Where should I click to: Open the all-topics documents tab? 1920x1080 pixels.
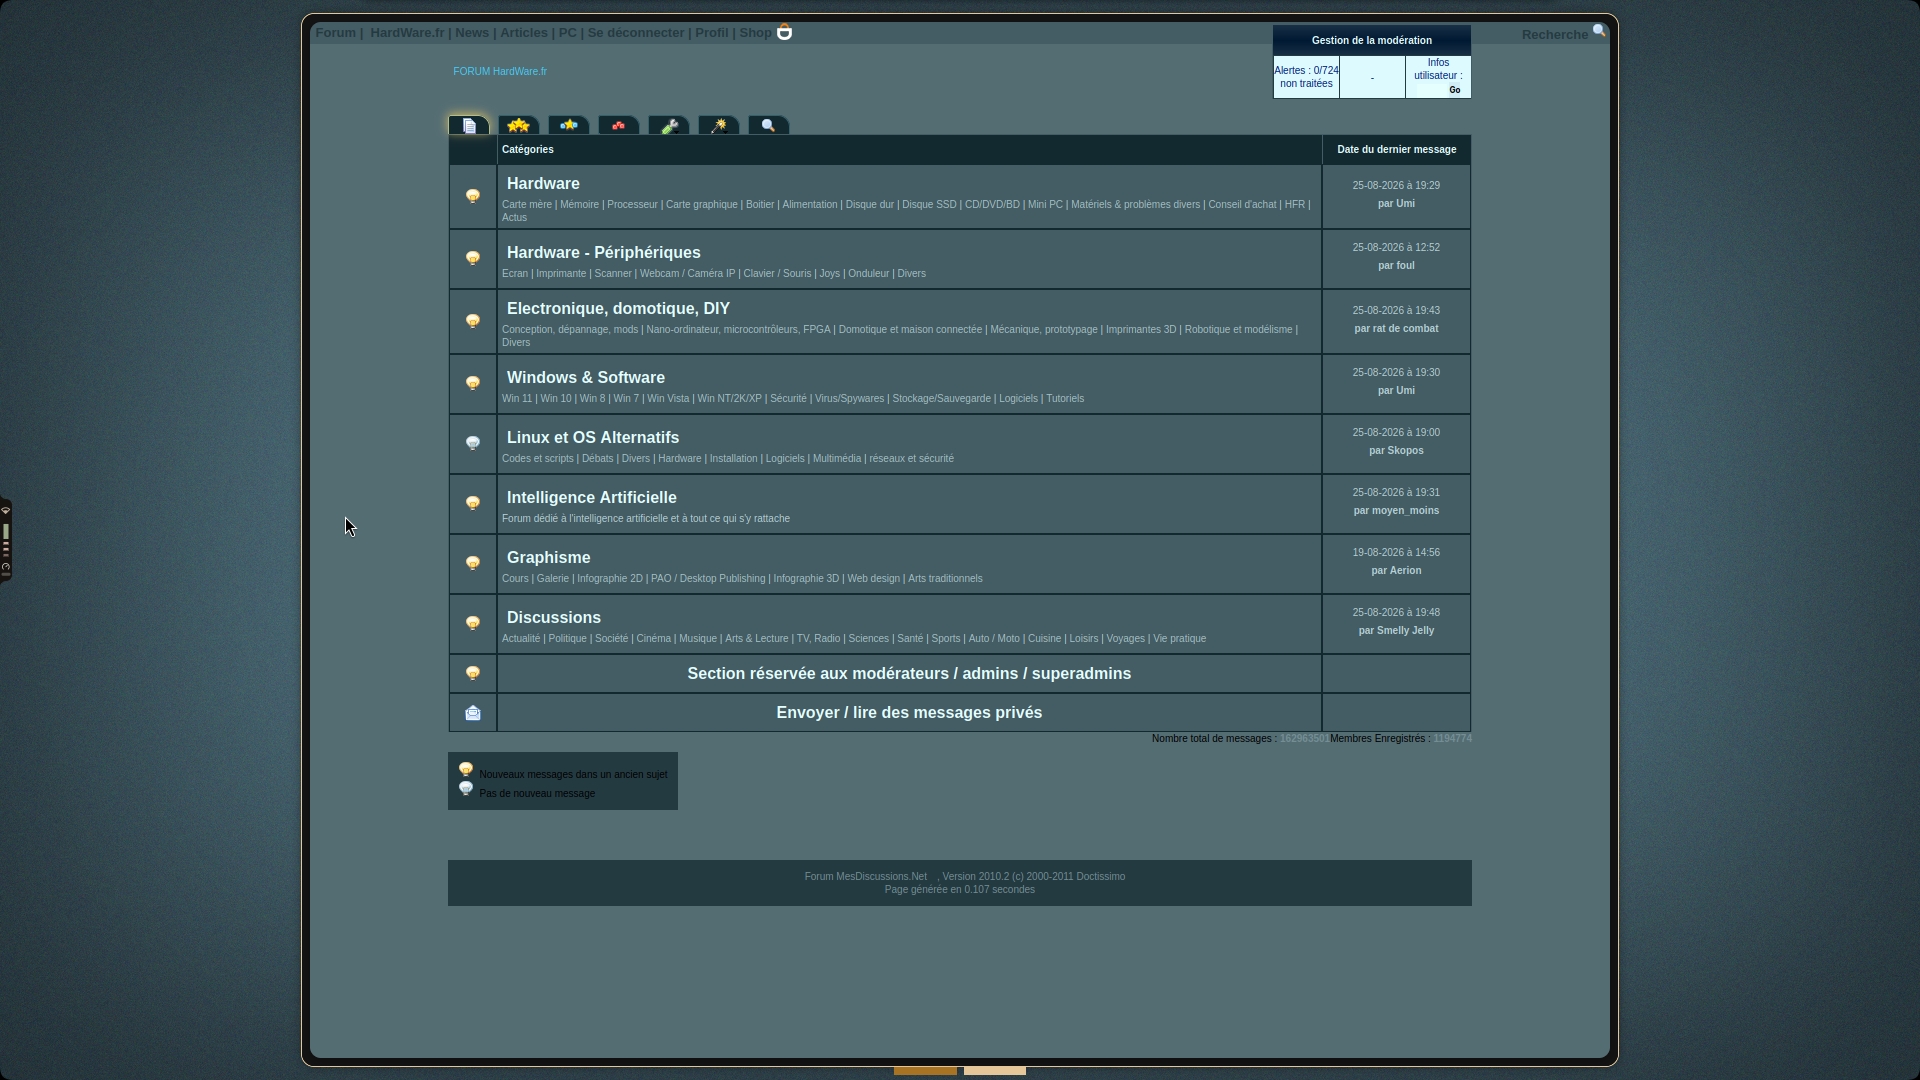point(469,125)
